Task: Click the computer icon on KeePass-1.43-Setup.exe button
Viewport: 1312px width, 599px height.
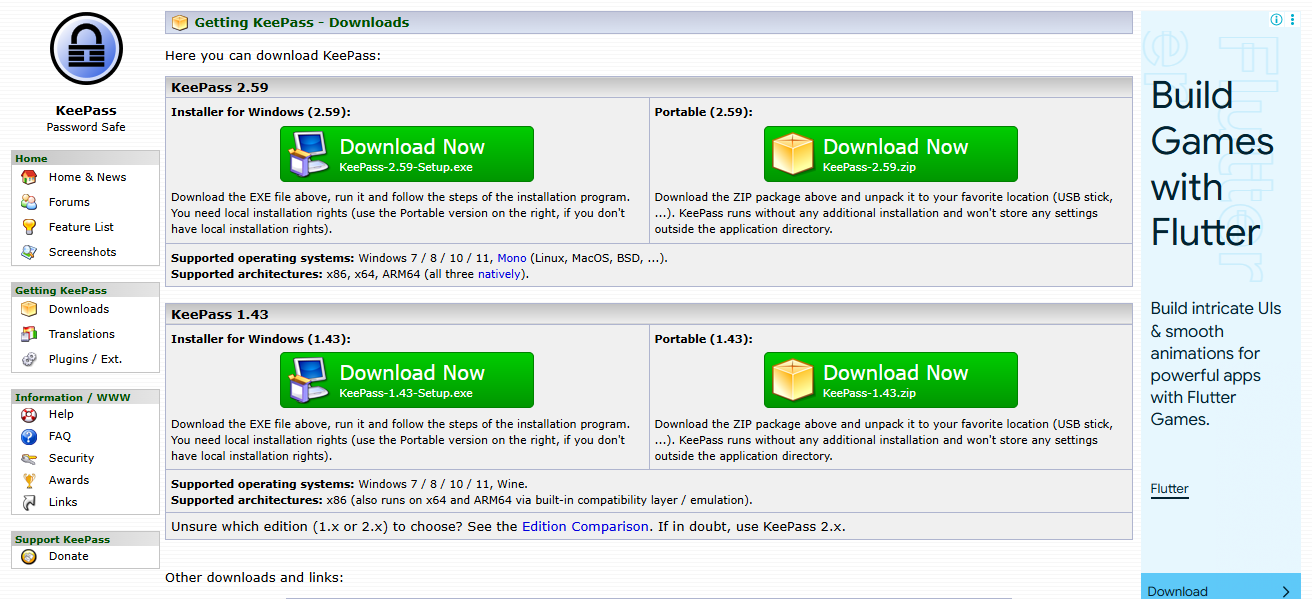Action: click(x=309, y=381)
